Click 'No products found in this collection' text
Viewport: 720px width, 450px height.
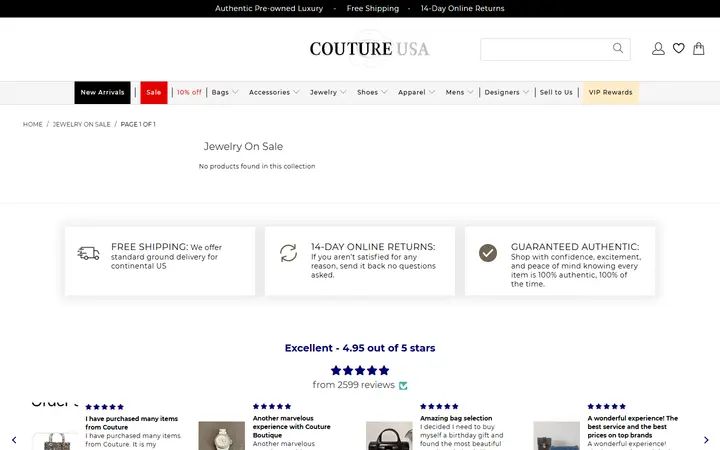pos(257,166)
